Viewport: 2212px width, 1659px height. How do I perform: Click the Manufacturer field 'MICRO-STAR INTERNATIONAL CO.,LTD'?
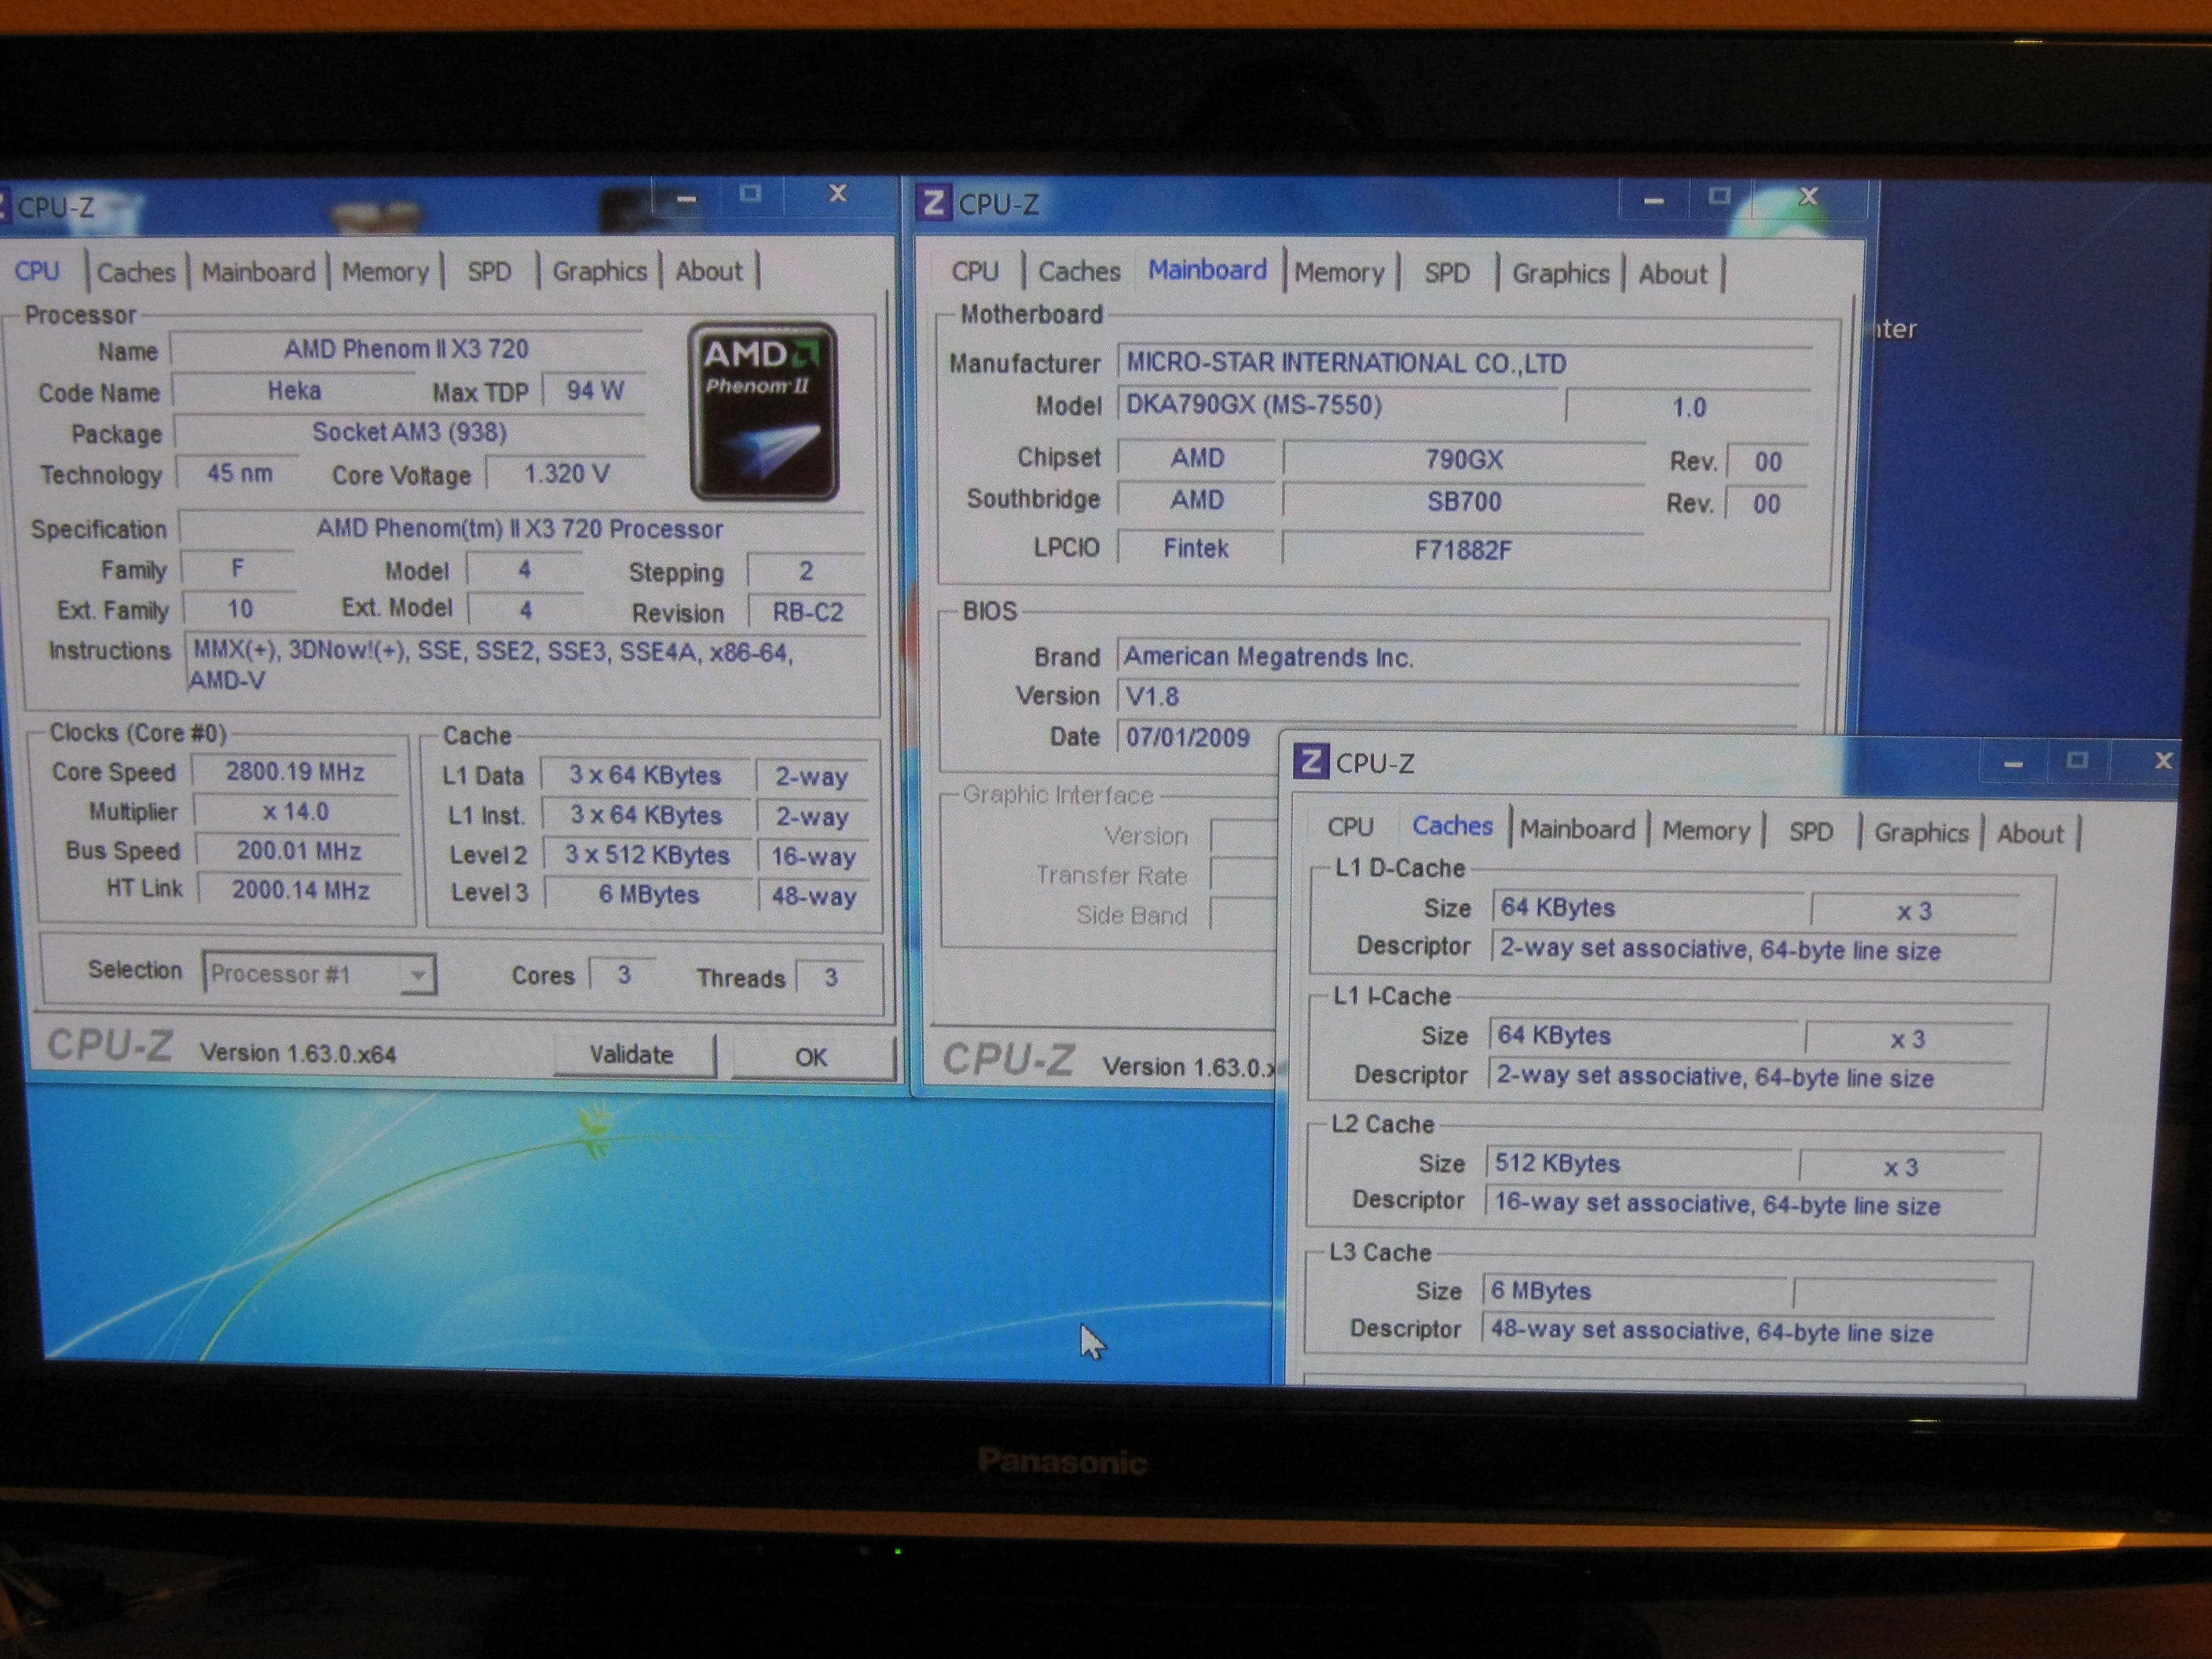click(1464, 362)
